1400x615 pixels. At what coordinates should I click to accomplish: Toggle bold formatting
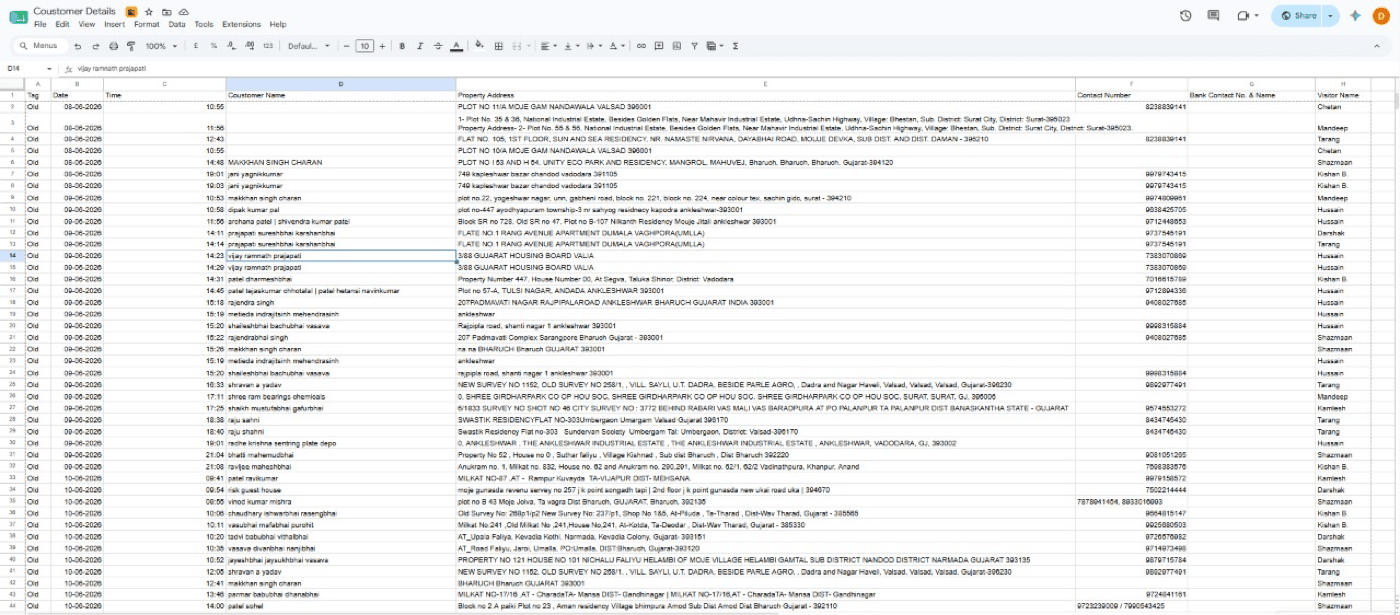(x=402, y=46)
